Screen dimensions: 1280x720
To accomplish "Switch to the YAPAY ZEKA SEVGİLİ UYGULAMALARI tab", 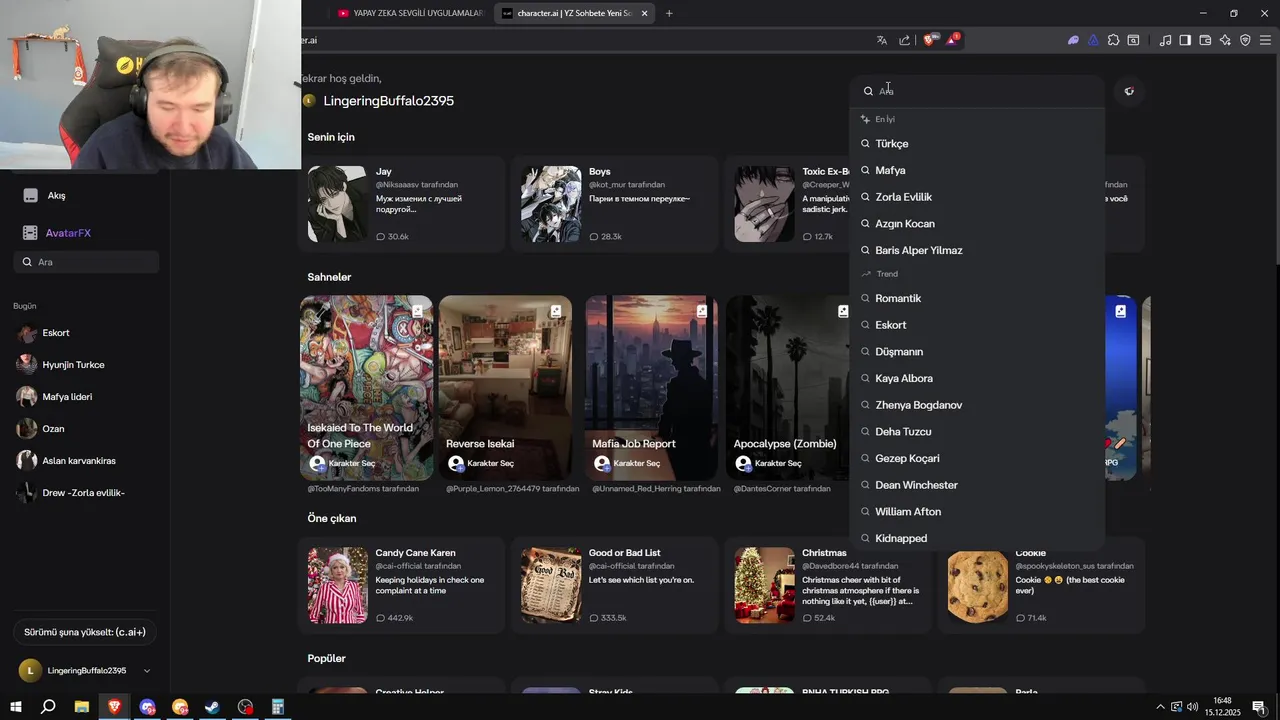I will coord(410,13).
